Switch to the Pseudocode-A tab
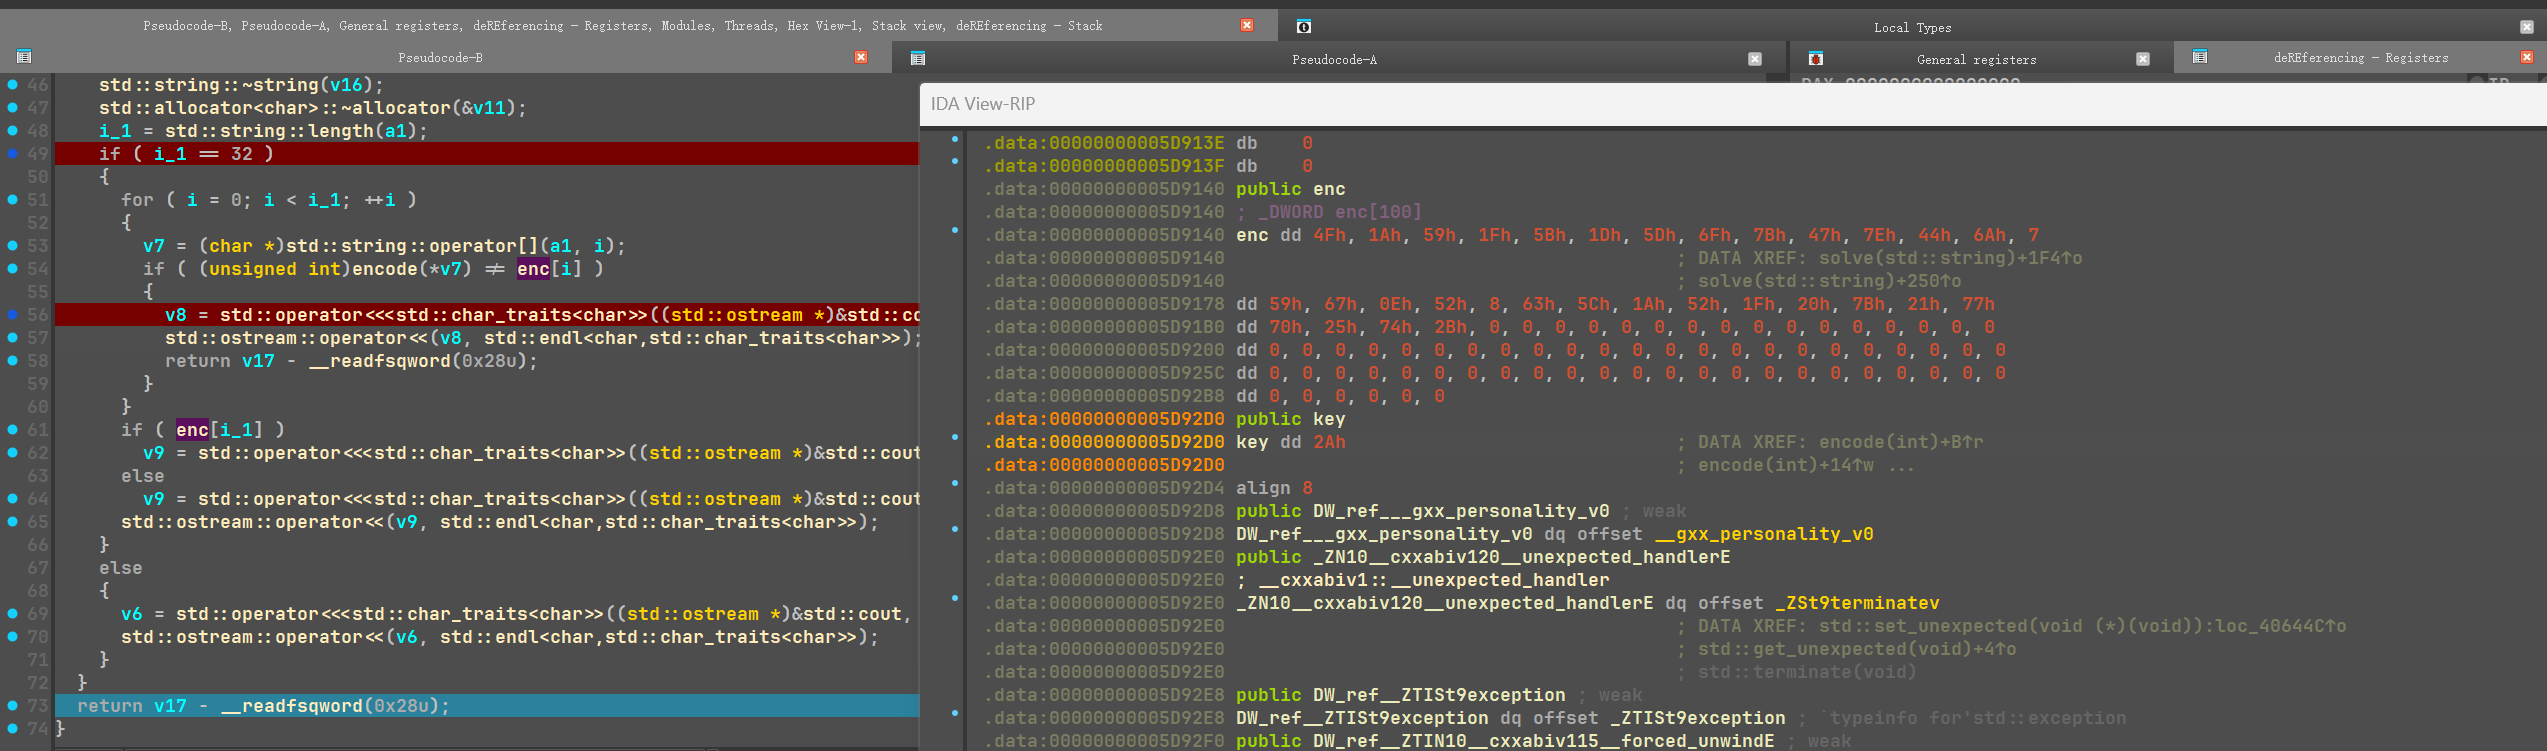 (1333, 59)
